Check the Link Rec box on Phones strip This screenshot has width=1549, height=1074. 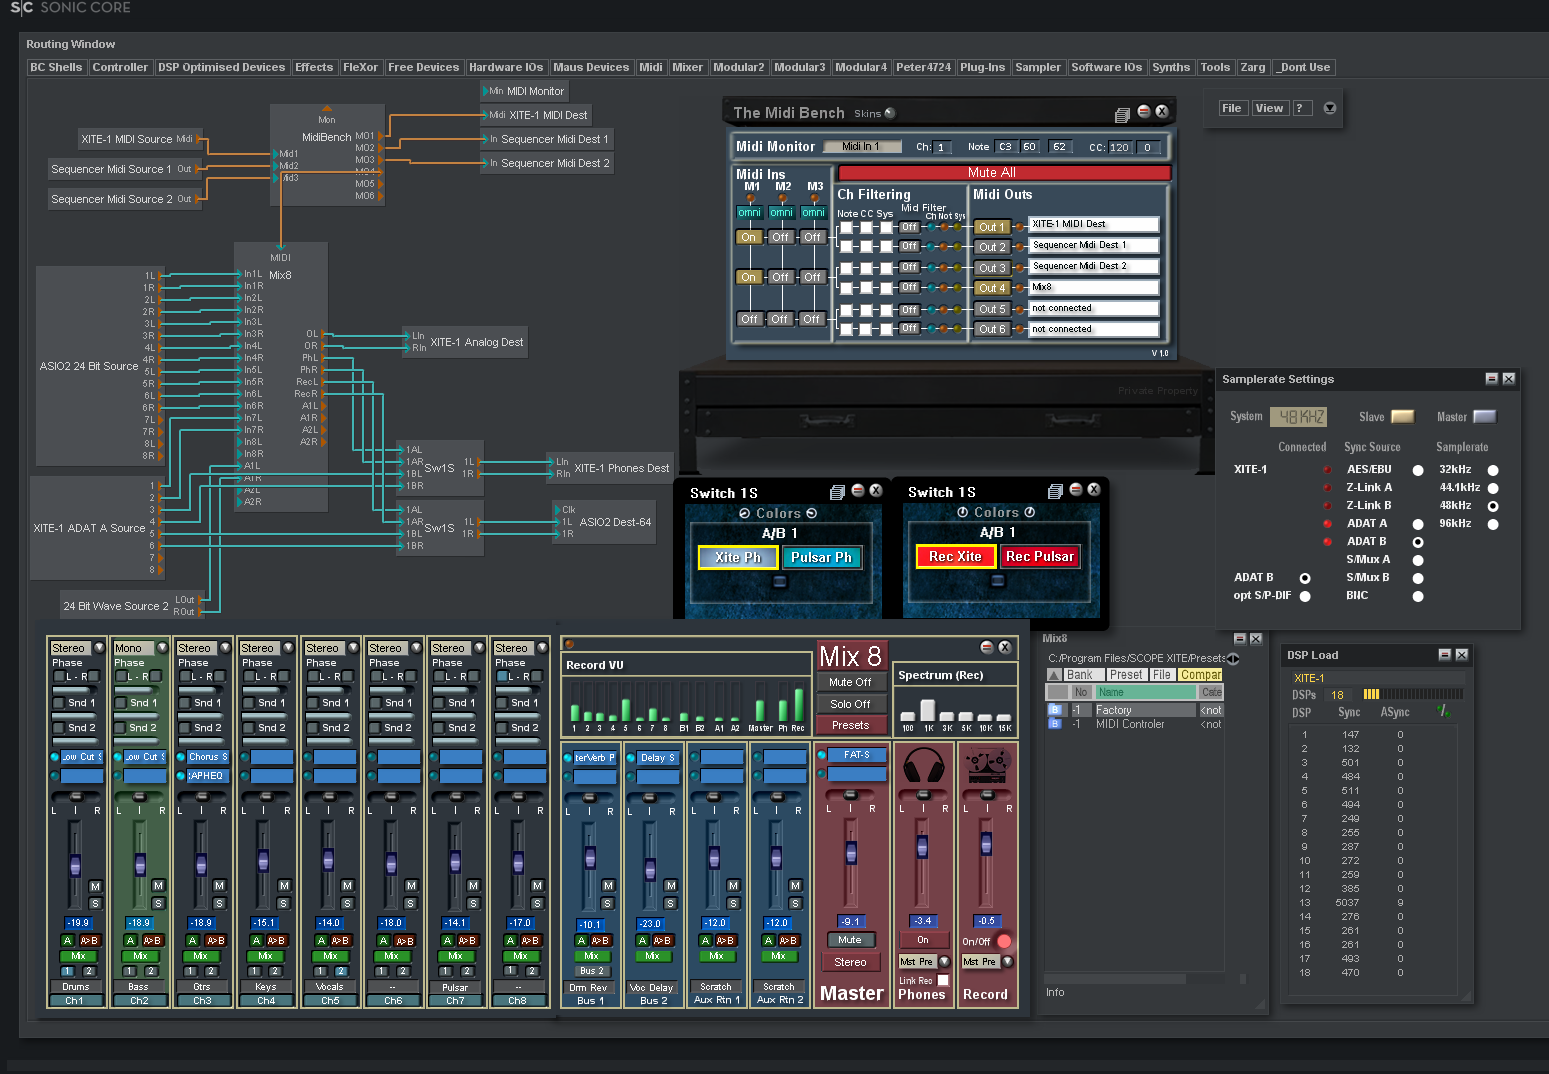[943, 981]
